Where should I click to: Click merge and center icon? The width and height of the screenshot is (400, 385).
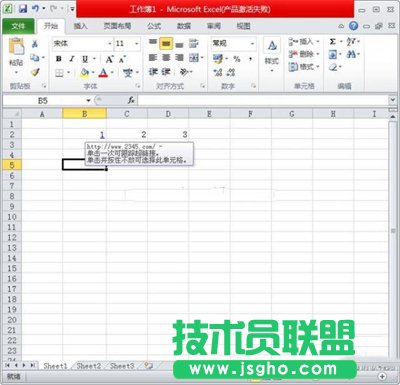[x=194, y=58]
